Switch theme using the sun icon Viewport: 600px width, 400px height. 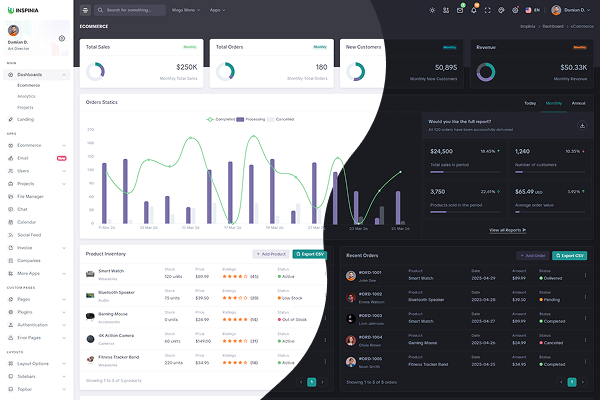coord(432,10)
